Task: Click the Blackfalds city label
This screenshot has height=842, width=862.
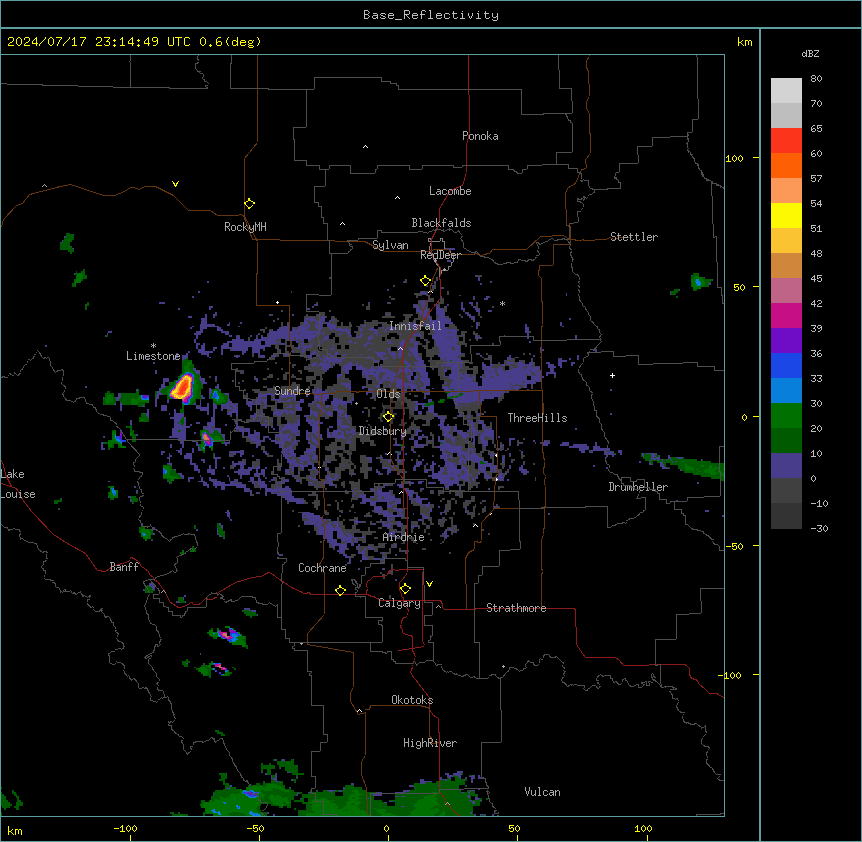Action: click(x=441, y=223)
